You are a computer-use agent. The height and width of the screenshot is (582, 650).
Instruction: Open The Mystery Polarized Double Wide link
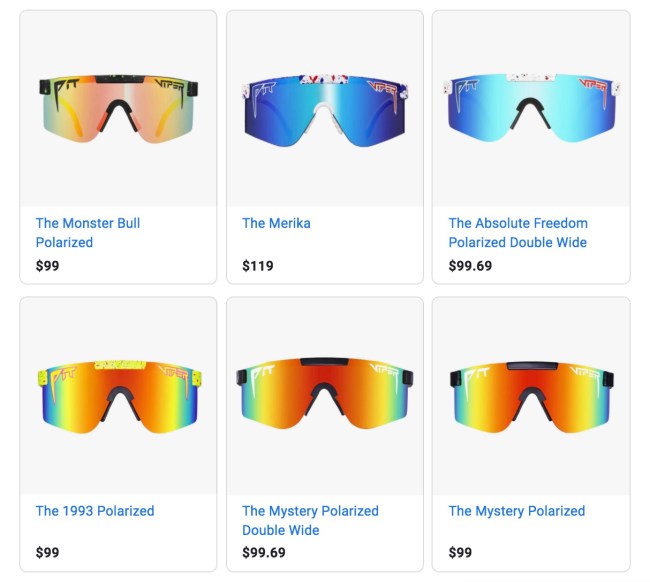coord(310,520)
